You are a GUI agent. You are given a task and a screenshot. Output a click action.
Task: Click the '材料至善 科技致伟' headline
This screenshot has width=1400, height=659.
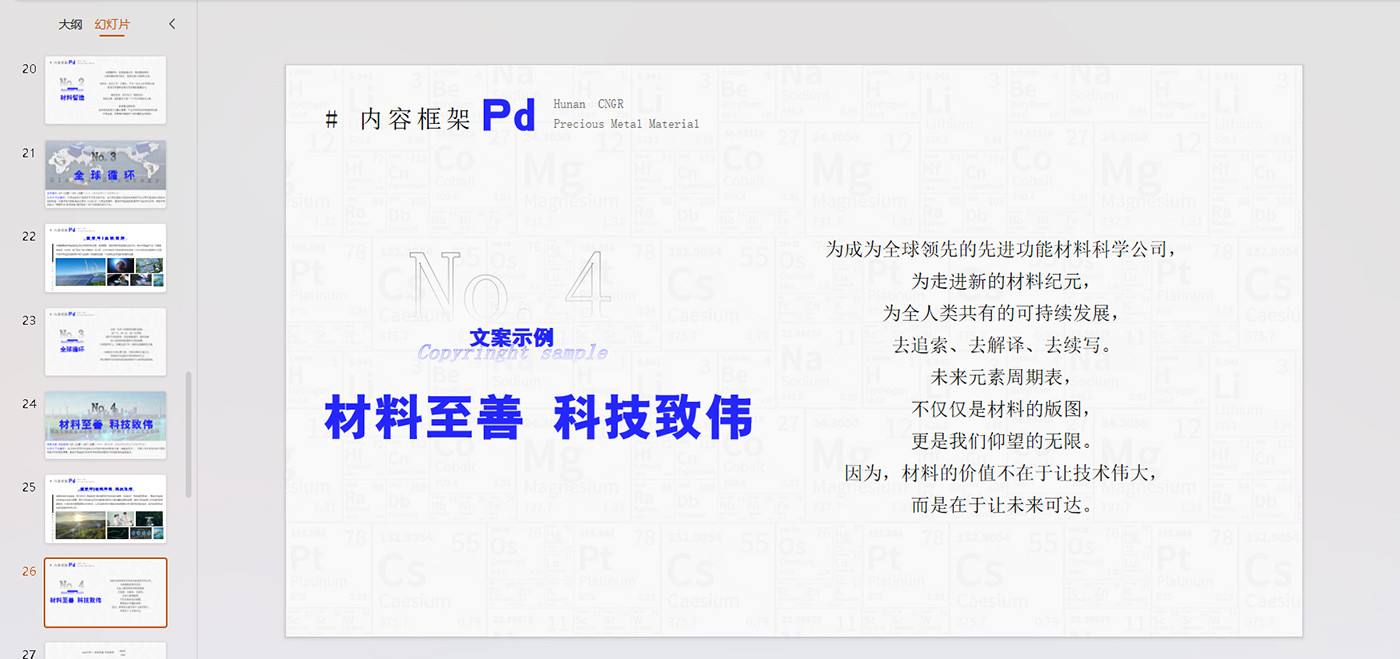[538, 417]
